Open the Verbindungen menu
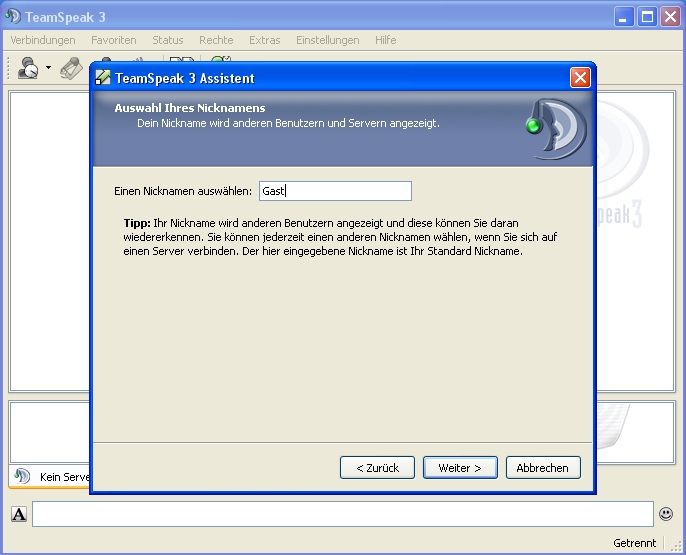686x555 pixels. [x=43, y=40]
